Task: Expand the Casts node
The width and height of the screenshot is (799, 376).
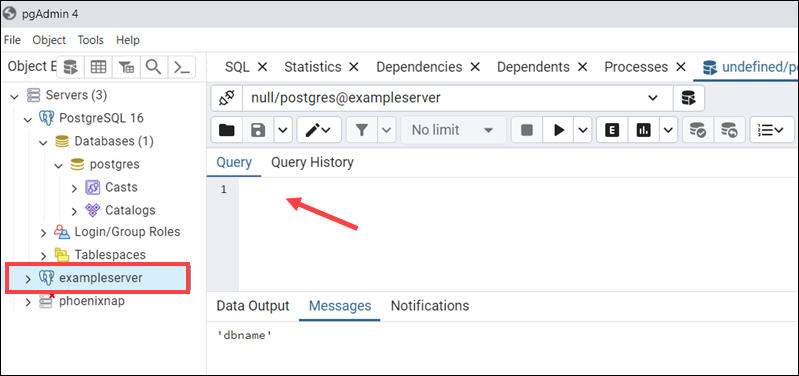Action: pos(74,188)
